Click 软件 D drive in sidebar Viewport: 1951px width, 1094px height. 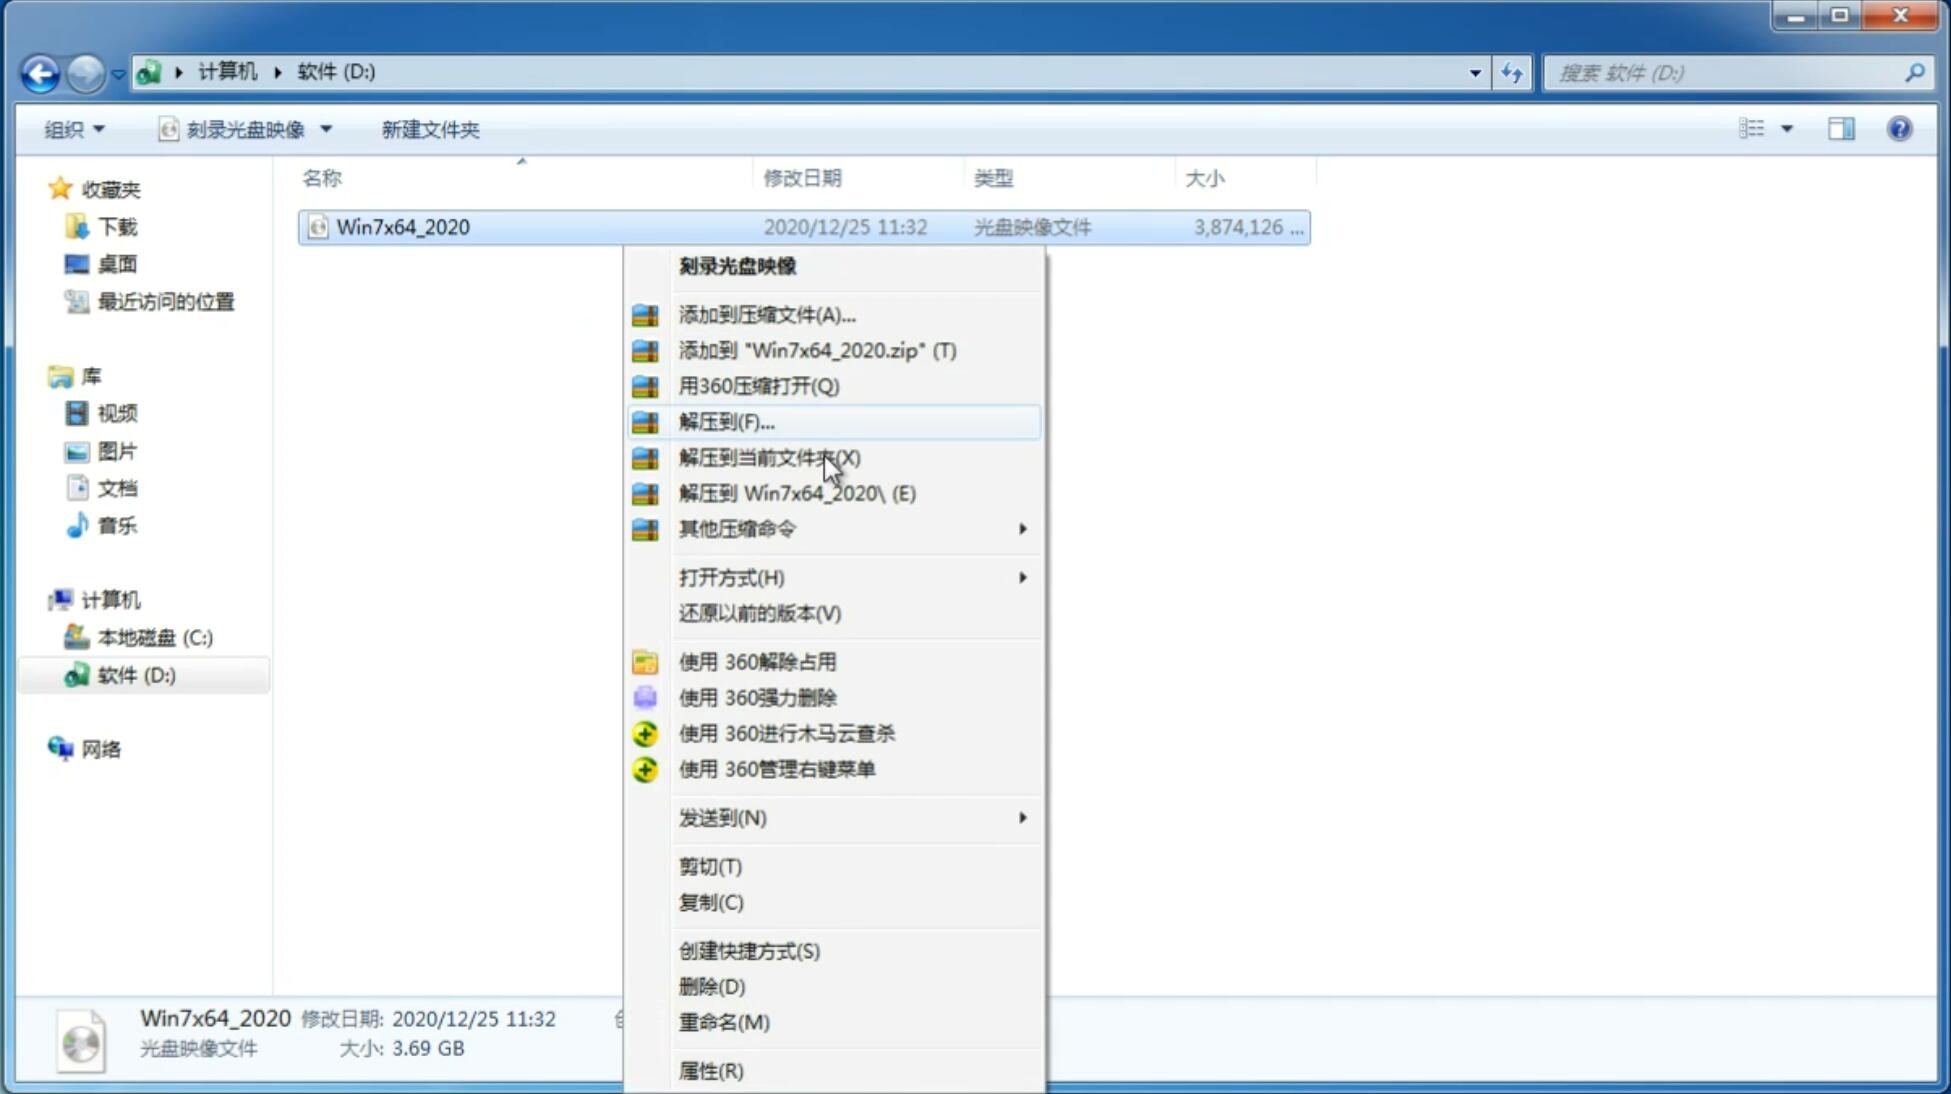point(134,674)
